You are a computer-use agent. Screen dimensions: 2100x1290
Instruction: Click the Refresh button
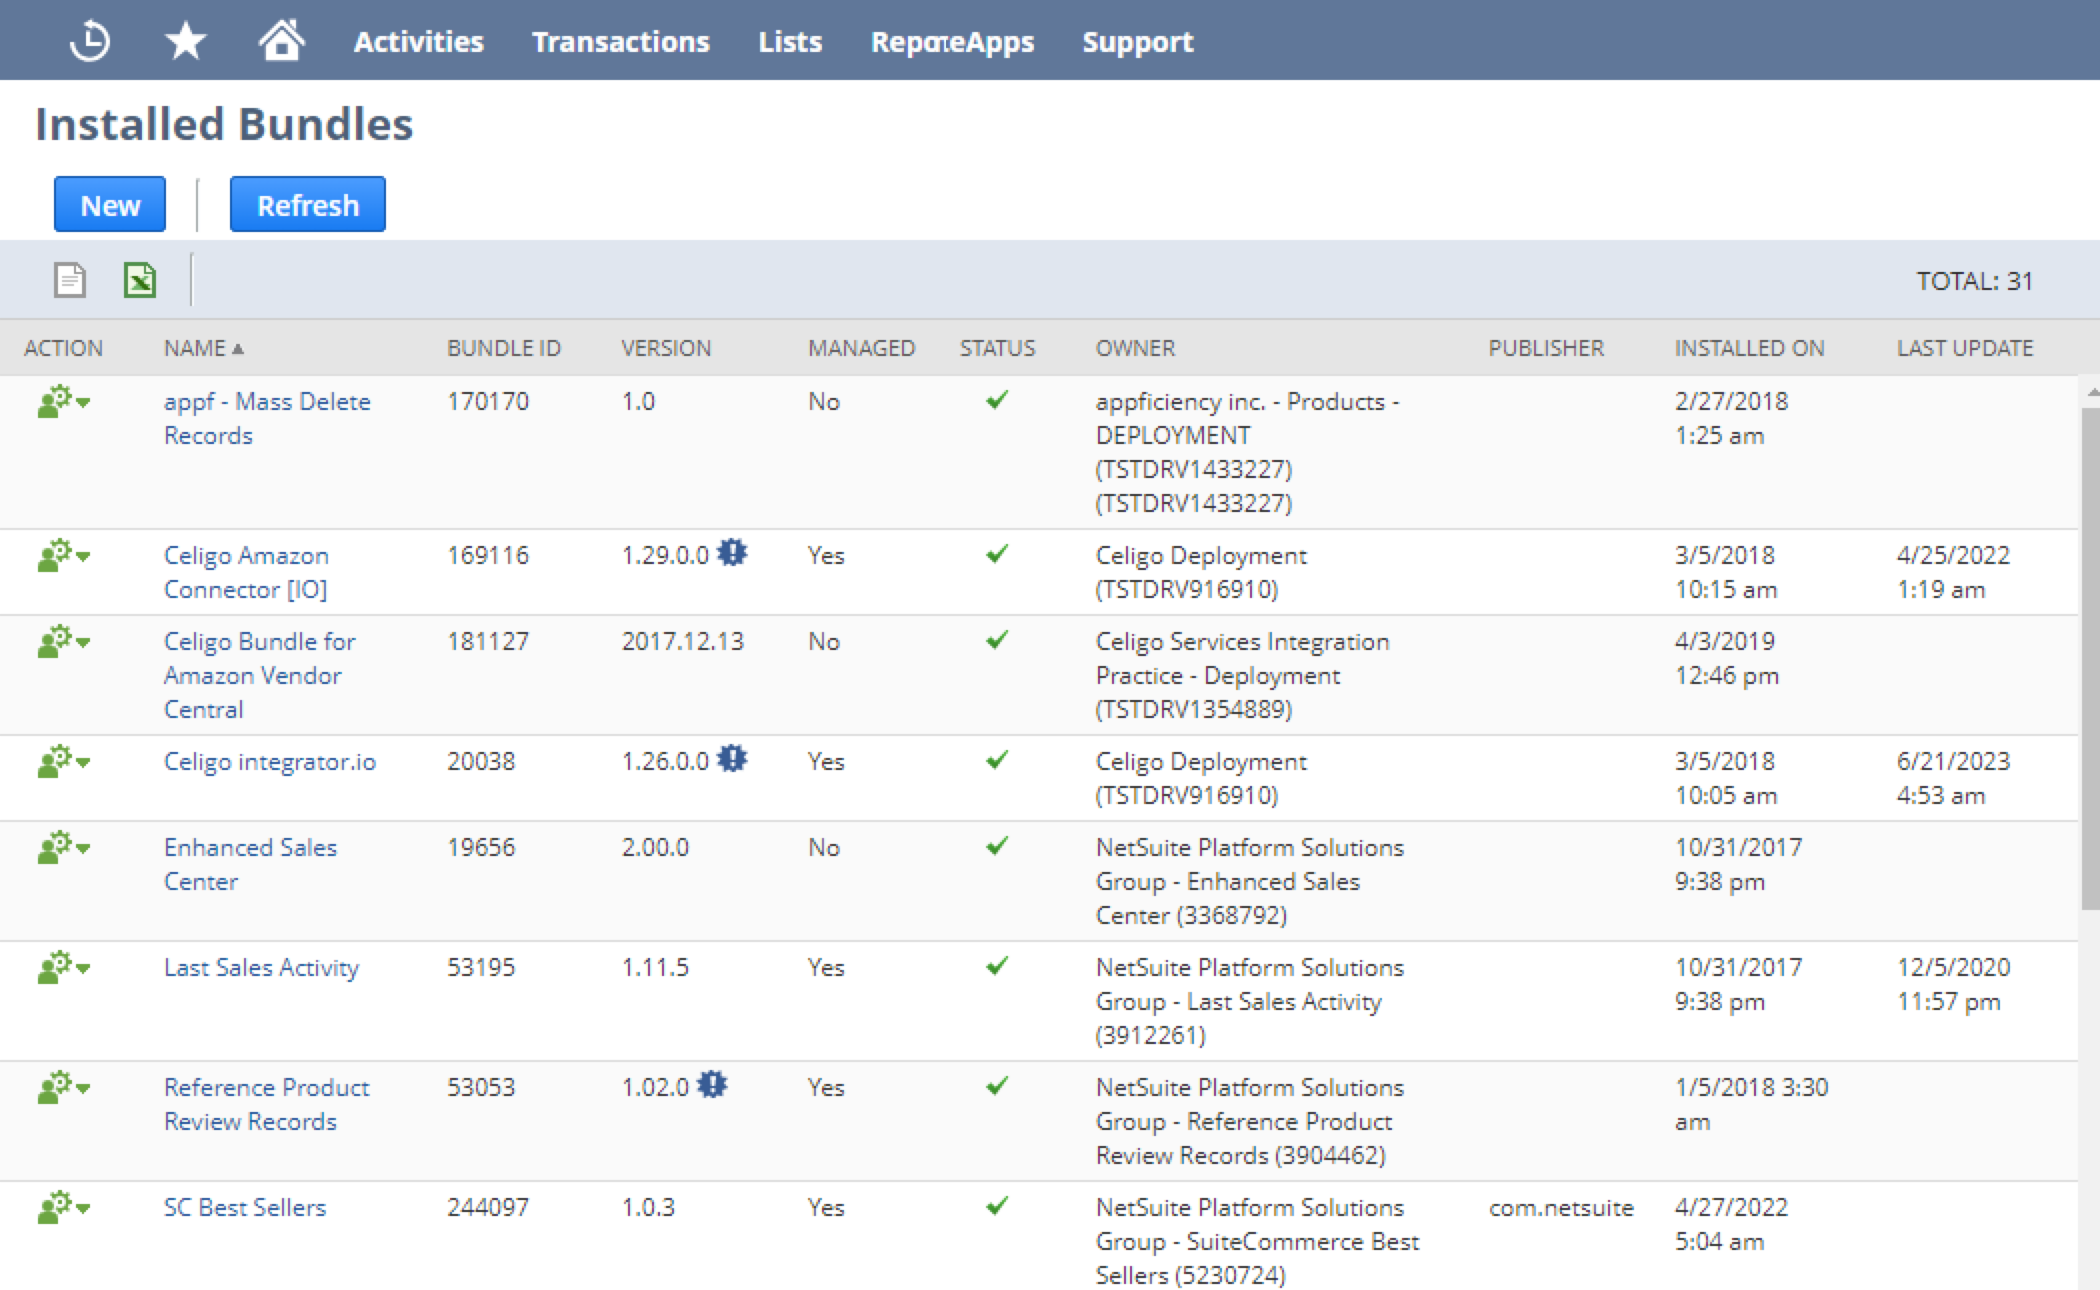click(x=308, y=205)
